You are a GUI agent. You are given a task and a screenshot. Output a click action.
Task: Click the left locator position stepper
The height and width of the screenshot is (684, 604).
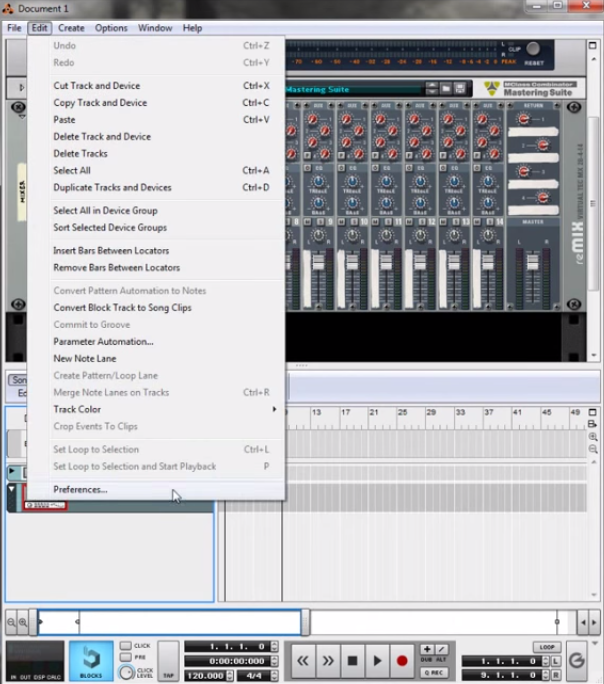point(546,661)
